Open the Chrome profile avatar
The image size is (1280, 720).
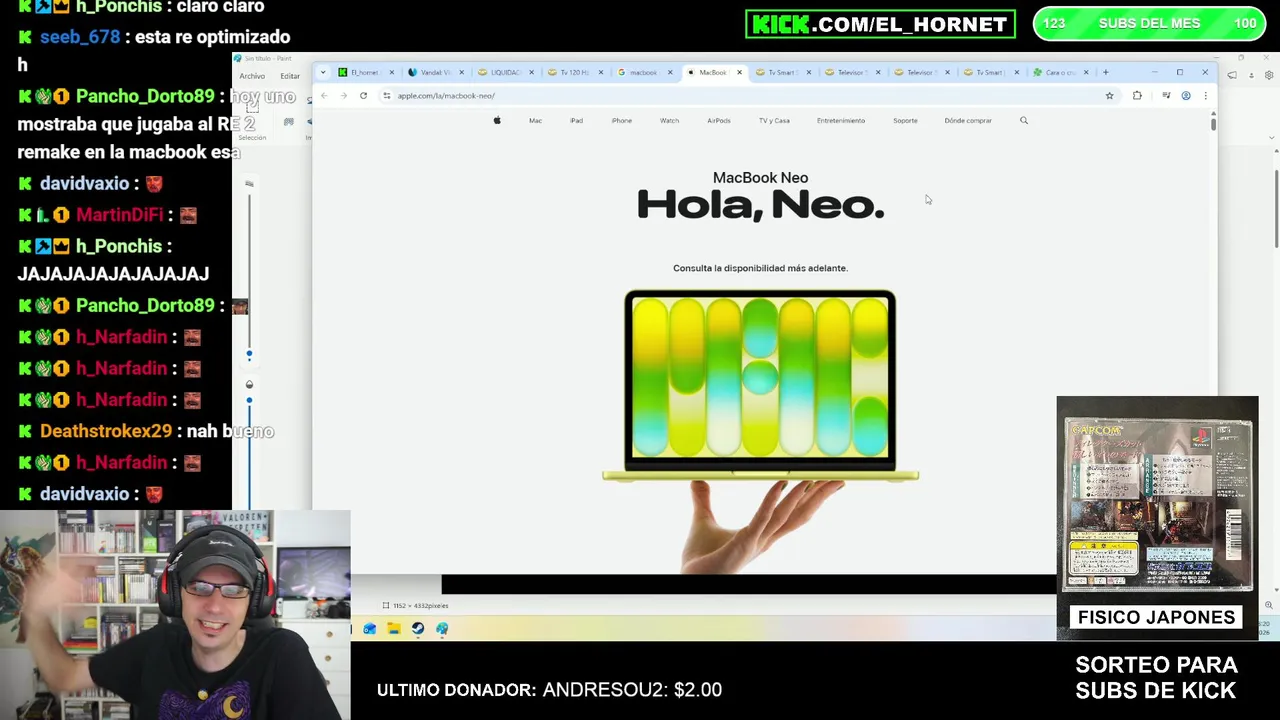[x=1186, y=96]
